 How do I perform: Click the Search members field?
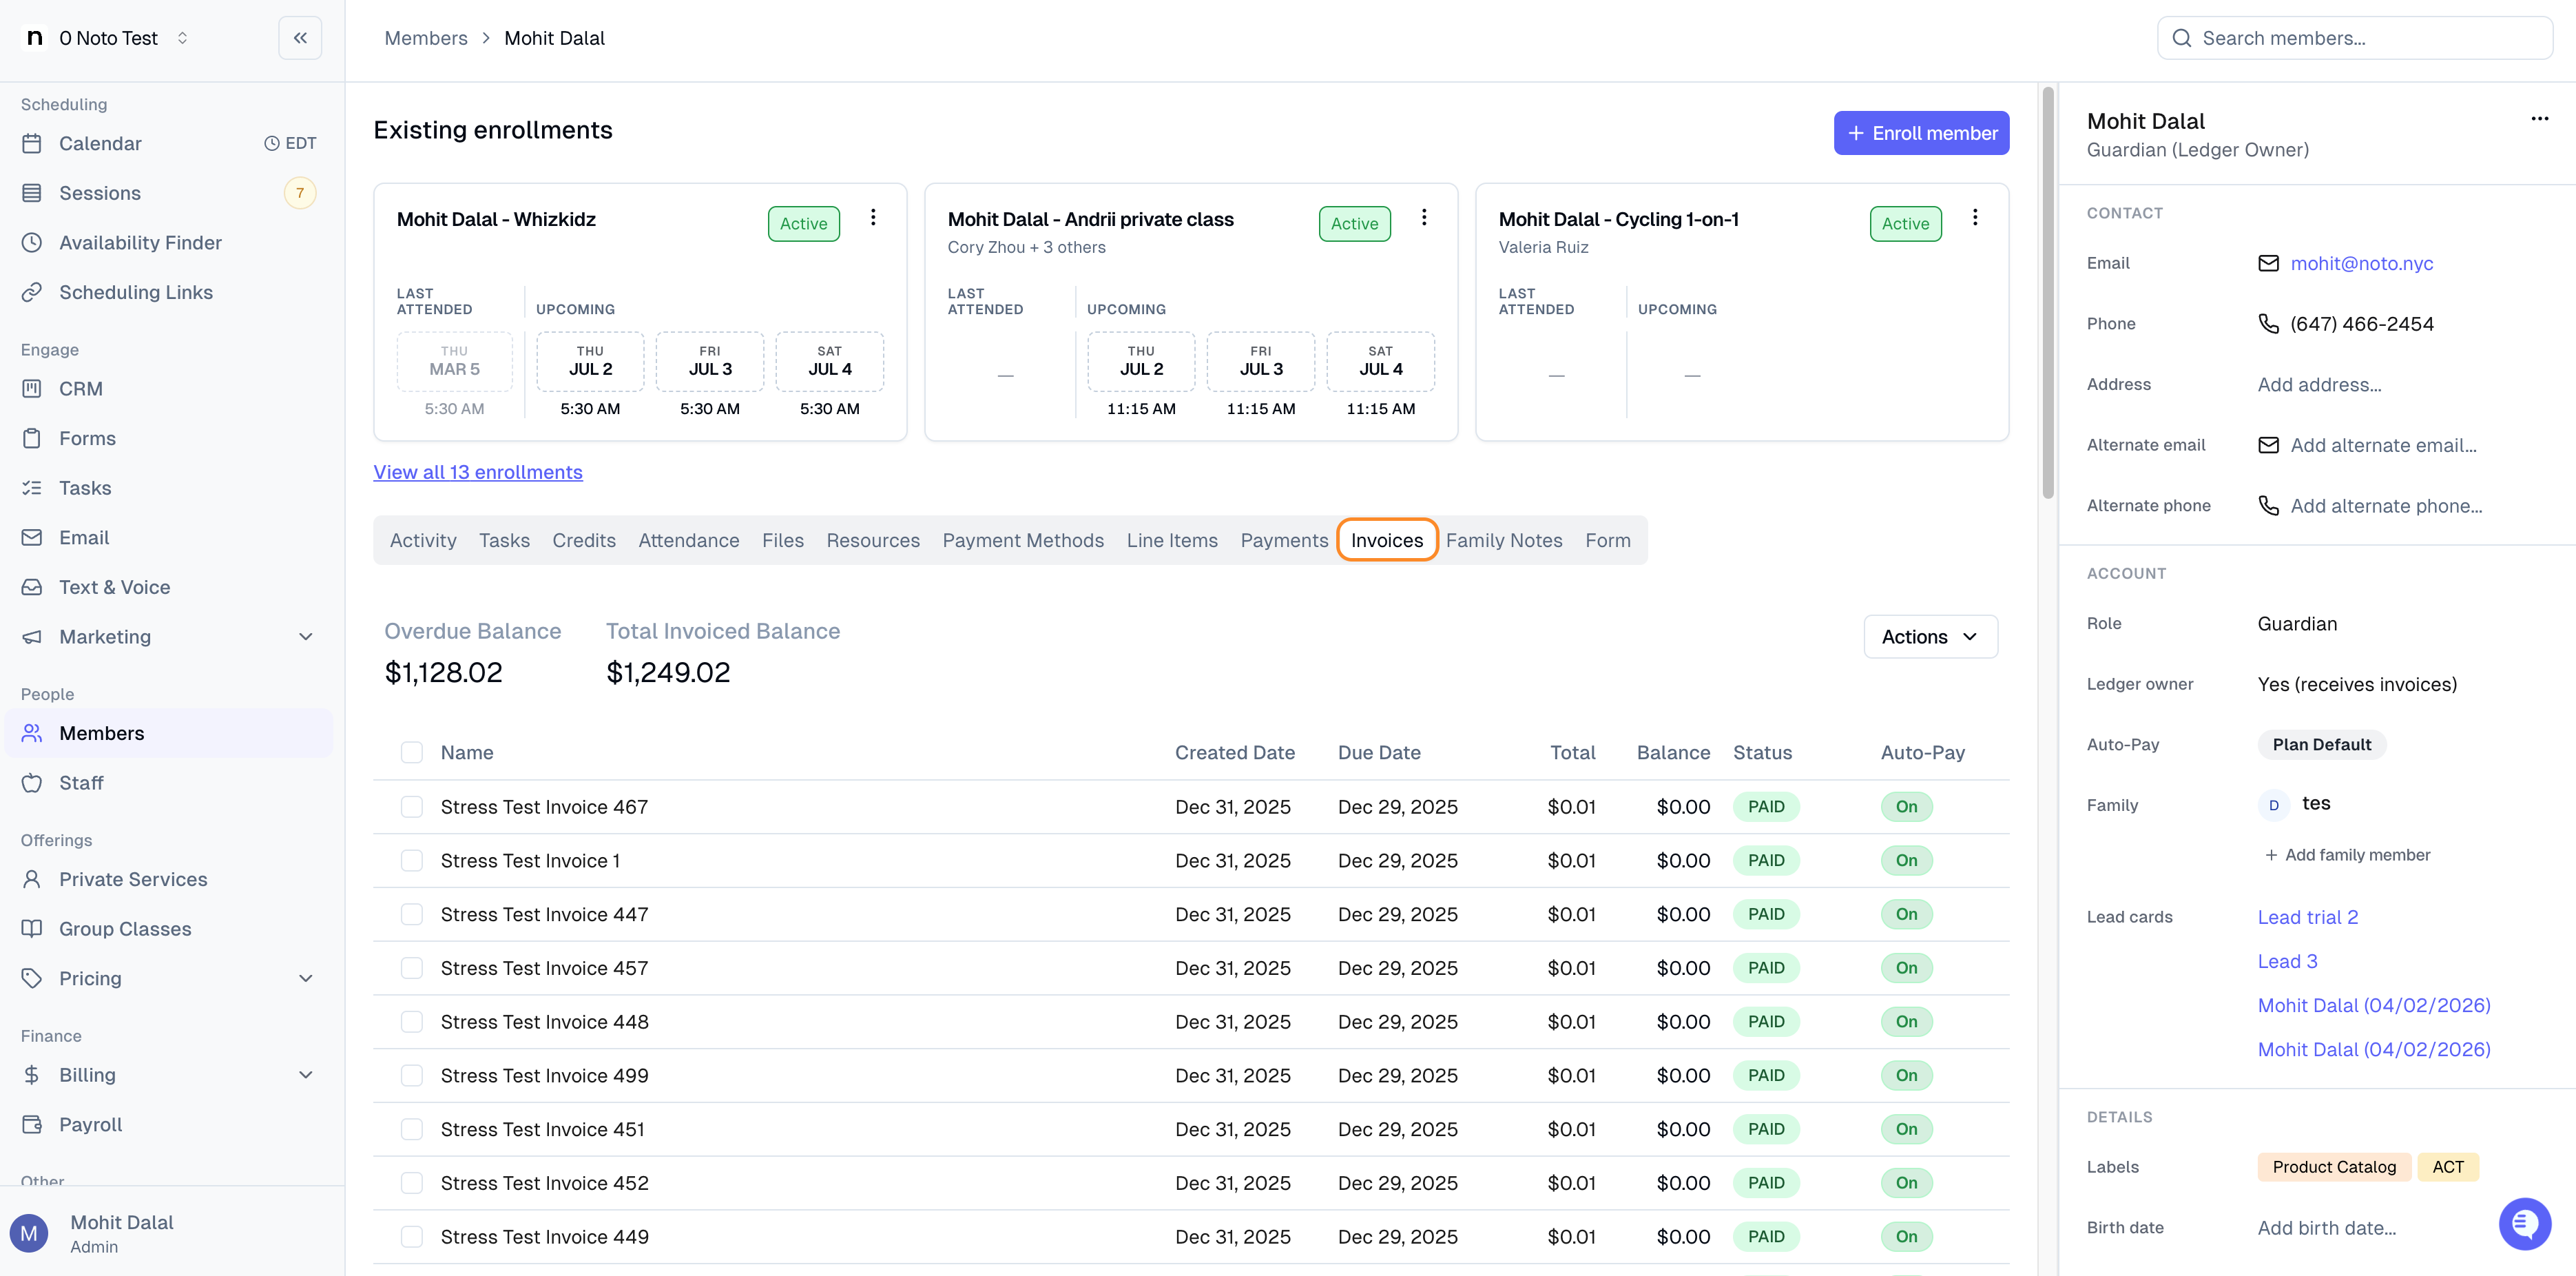pyautogui.click(x=2355, y=38)
